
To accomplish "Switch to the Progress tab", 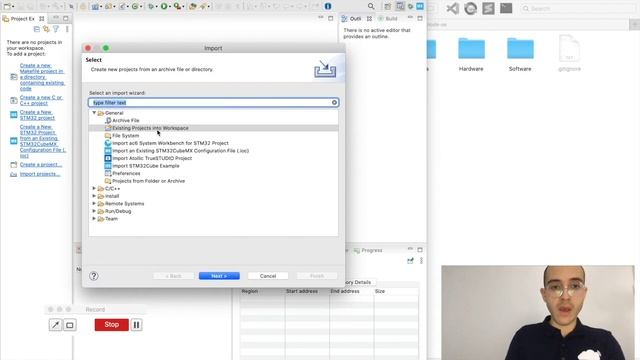I will pos(368,250).
